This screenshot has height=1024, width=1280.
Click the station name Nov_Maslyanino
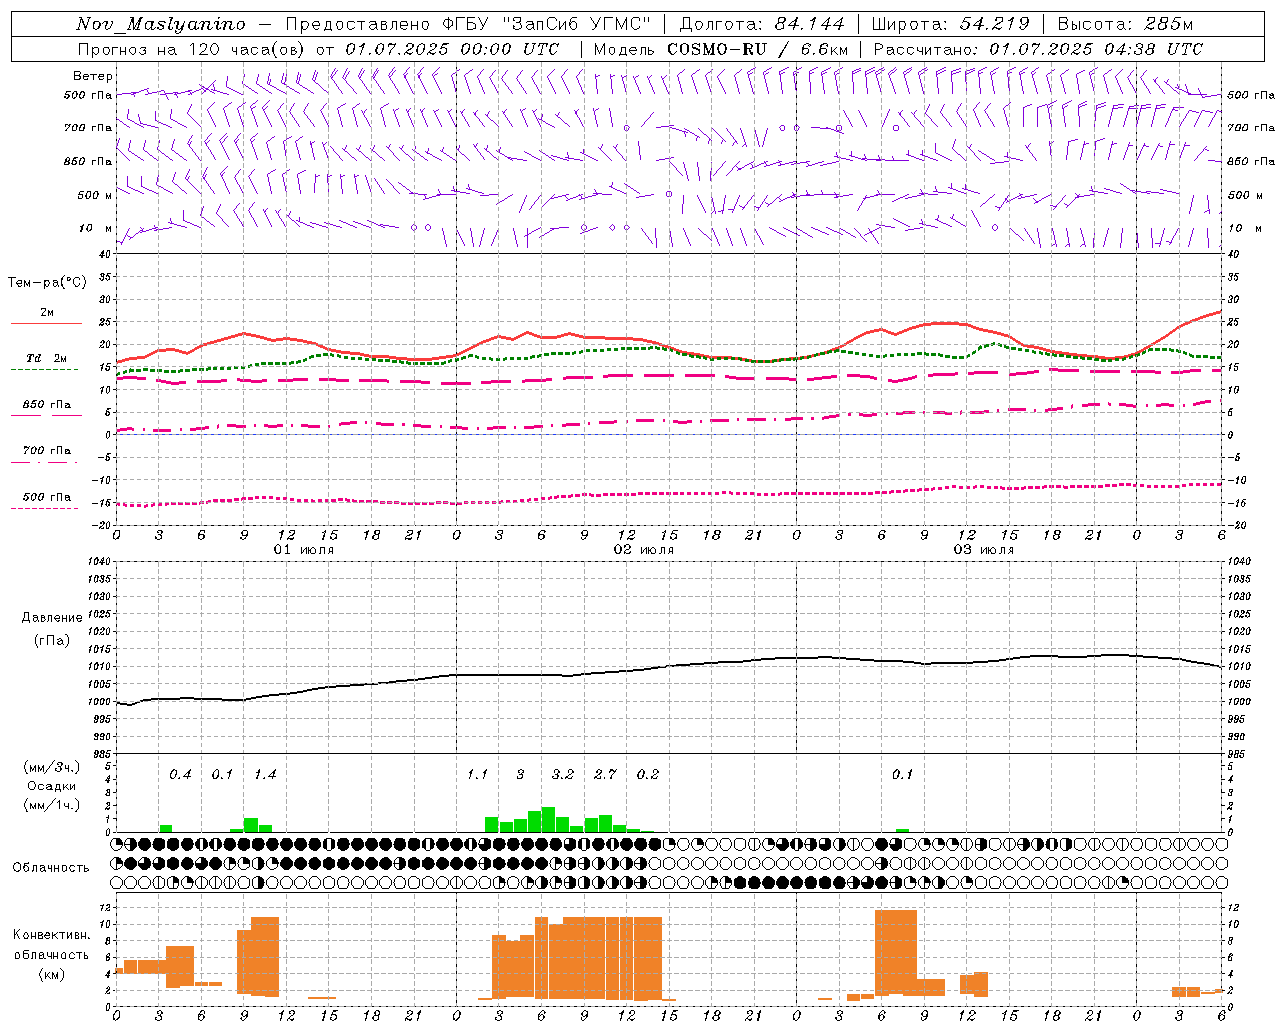[x=161, y=24]
